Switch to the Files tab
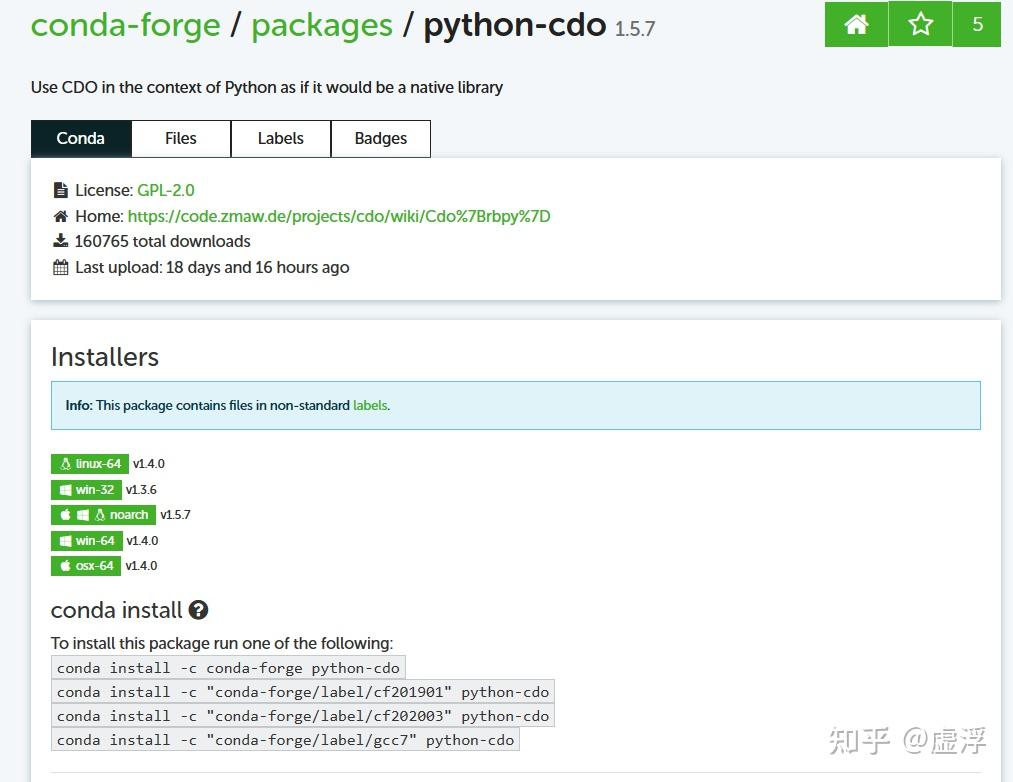This screenshot has height=782, width=1013. 180,138
